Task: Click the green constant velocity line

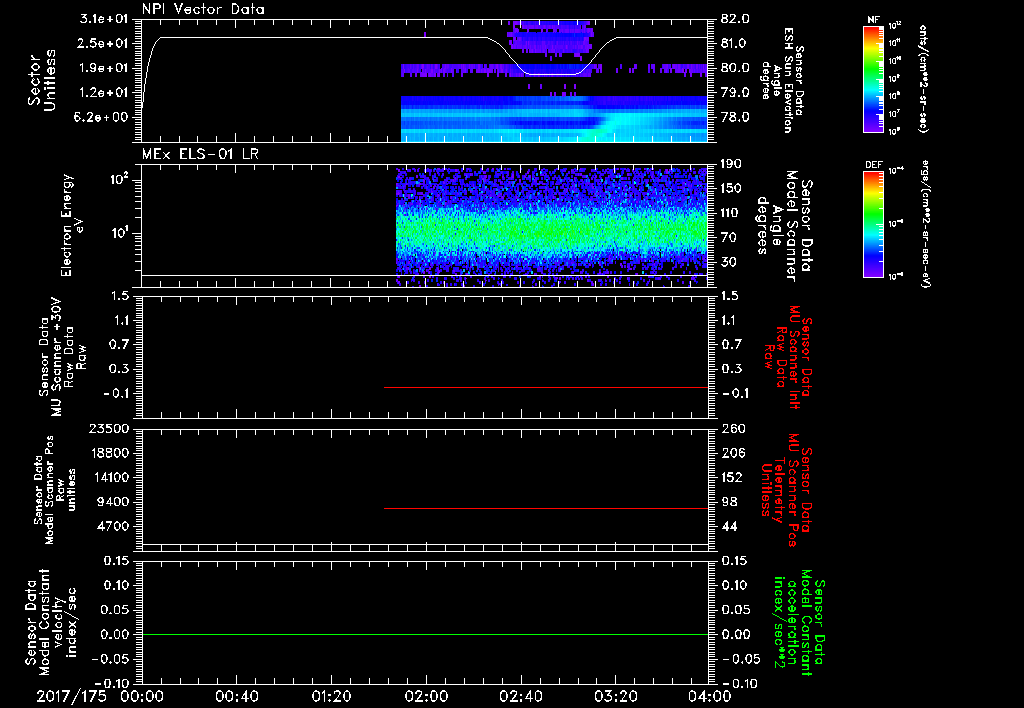Action: coord(425,634)
